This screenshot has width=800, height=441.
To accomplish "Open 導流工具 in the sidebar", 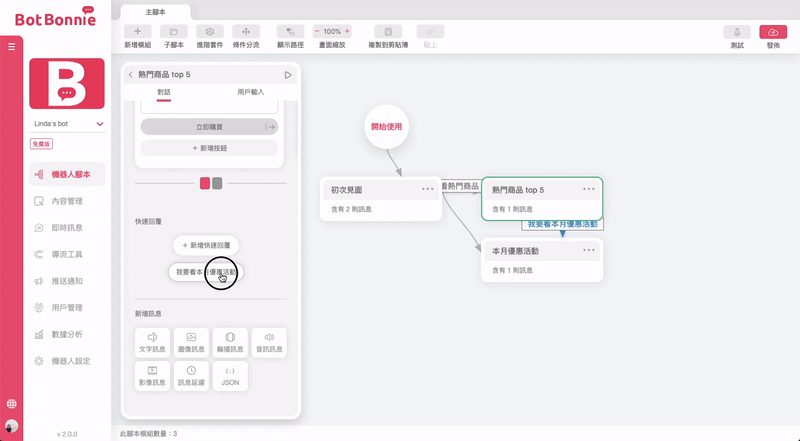I will pos(67,254).
